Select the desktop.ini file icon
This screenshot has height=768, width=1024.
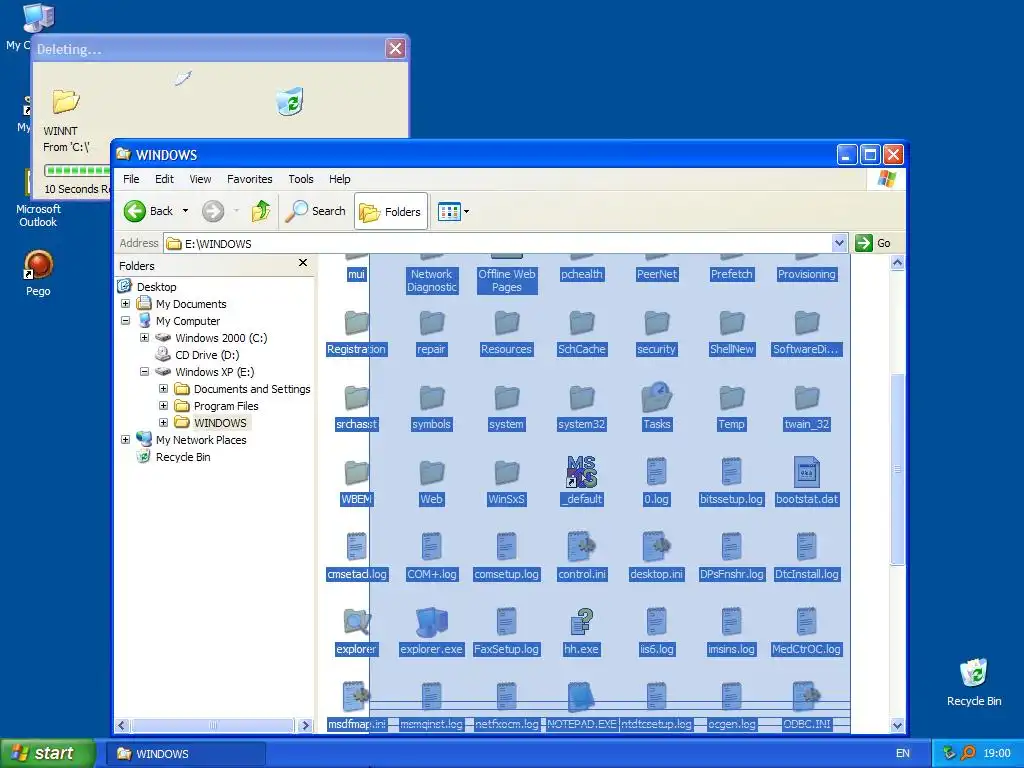[656, 547]
